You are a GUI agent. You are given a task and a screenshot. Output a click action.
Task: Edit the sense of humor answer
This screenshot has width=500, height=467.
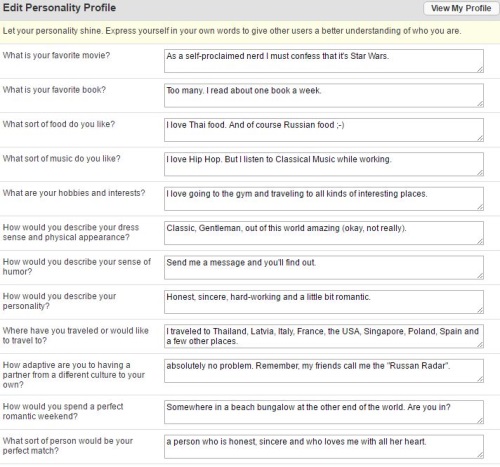[x=324, y=267]
